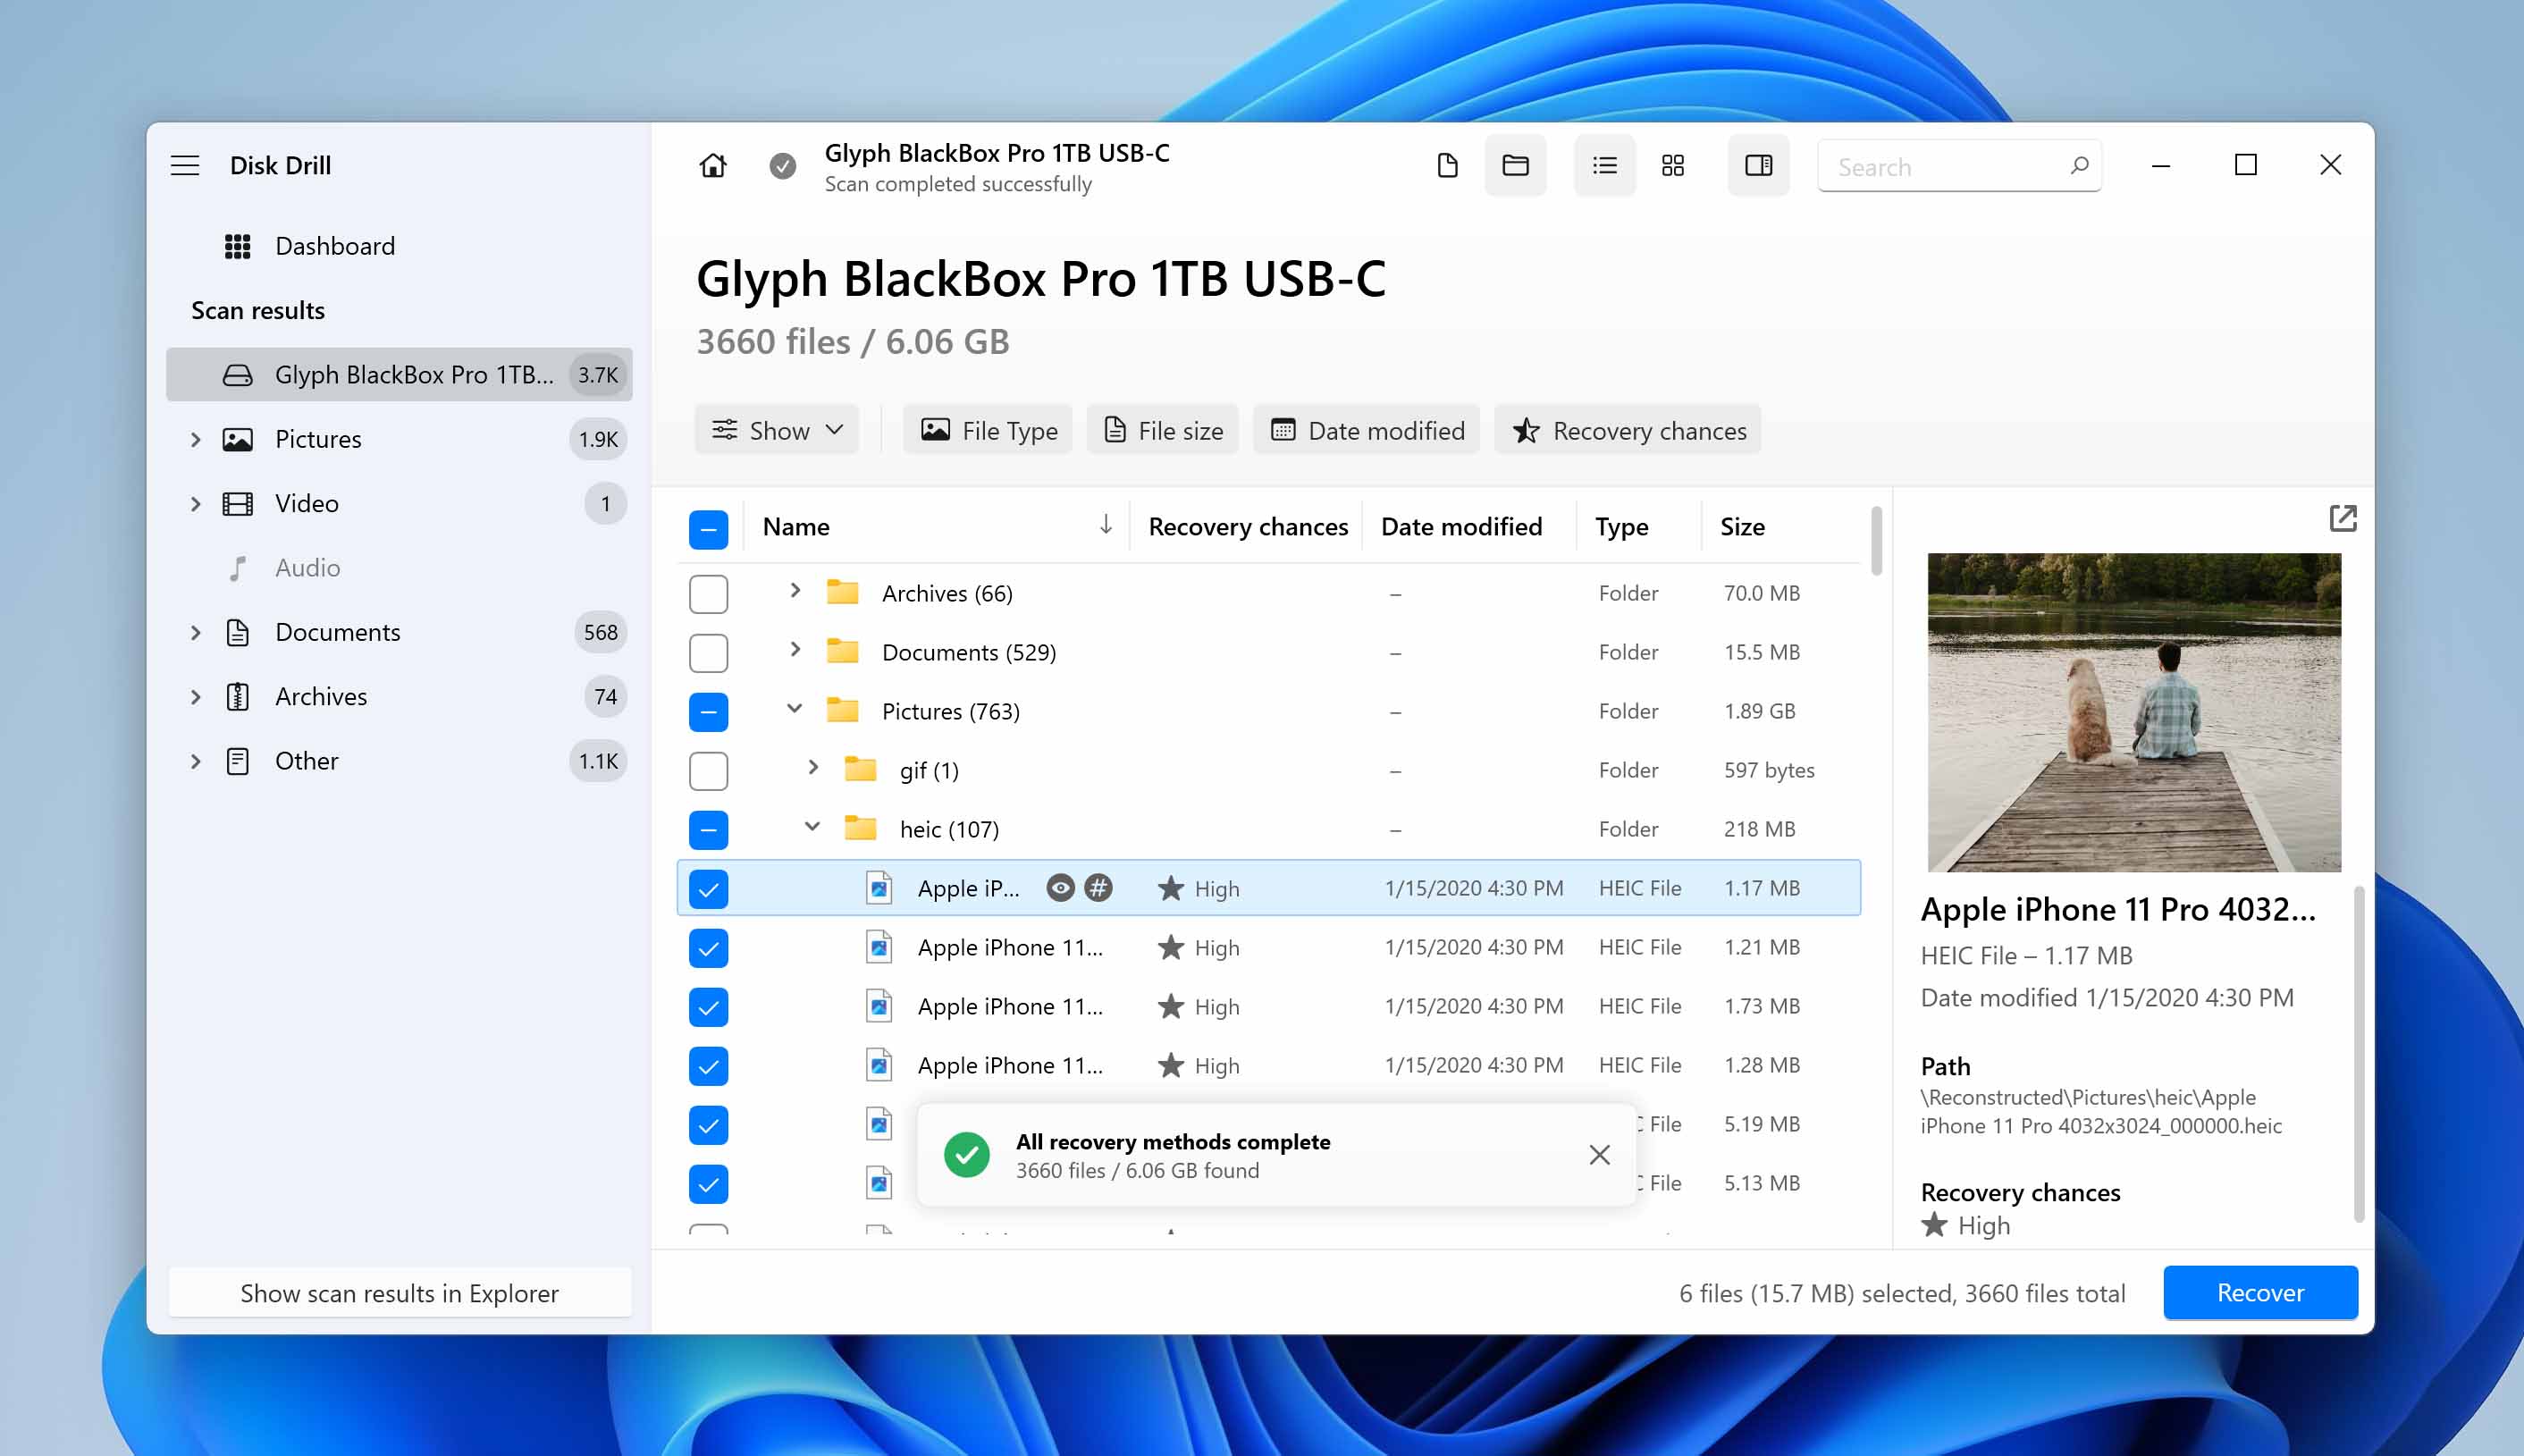Sort by Type column header
The height and width of the screenshot is (1456, 2524).
coord(1621,526)
